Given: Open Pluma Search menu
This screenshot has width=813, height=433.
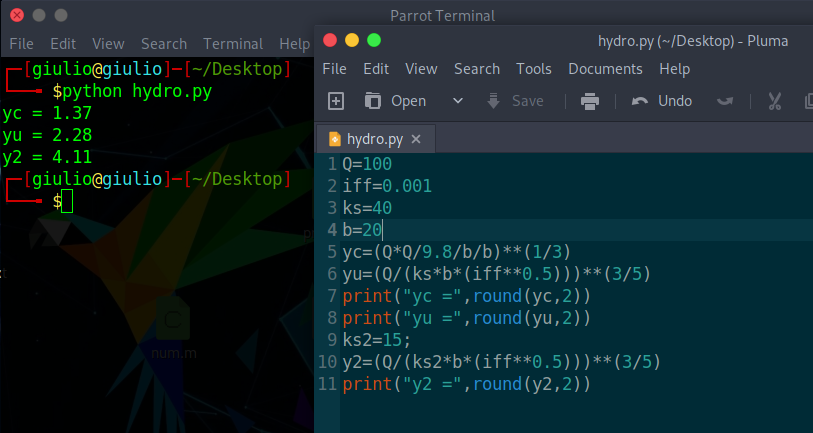Looking at the screenshot, I should (x=477, y=69).
